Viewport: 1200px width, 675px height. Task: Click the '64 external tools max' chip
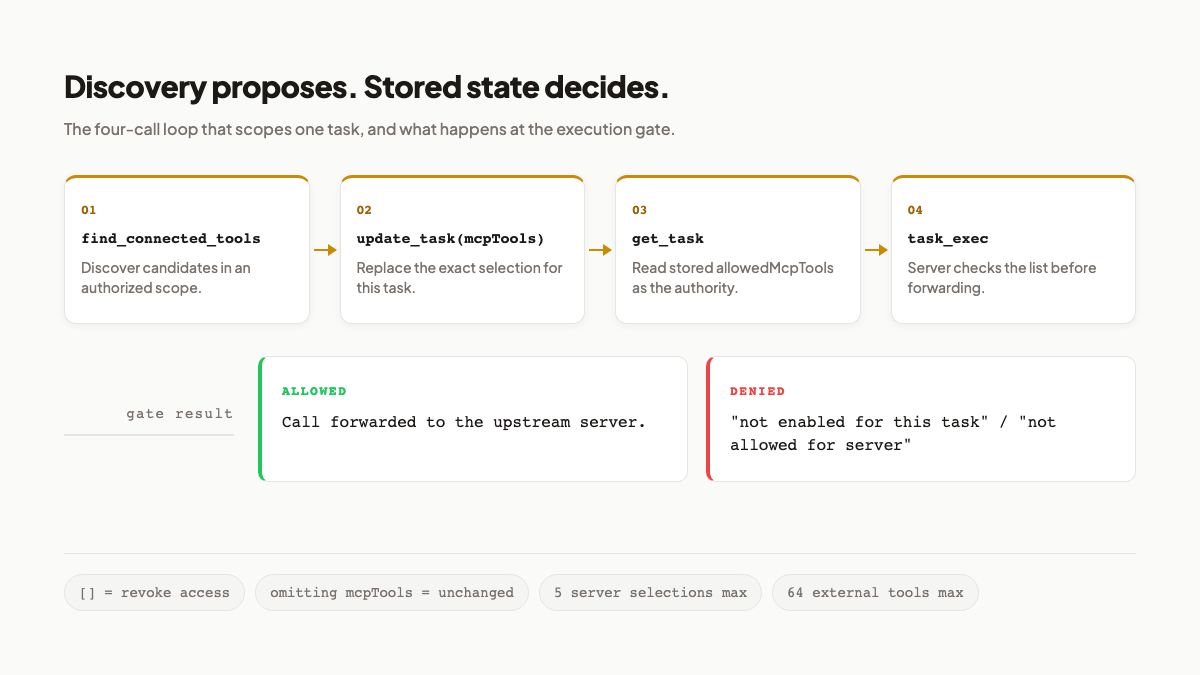875,592
